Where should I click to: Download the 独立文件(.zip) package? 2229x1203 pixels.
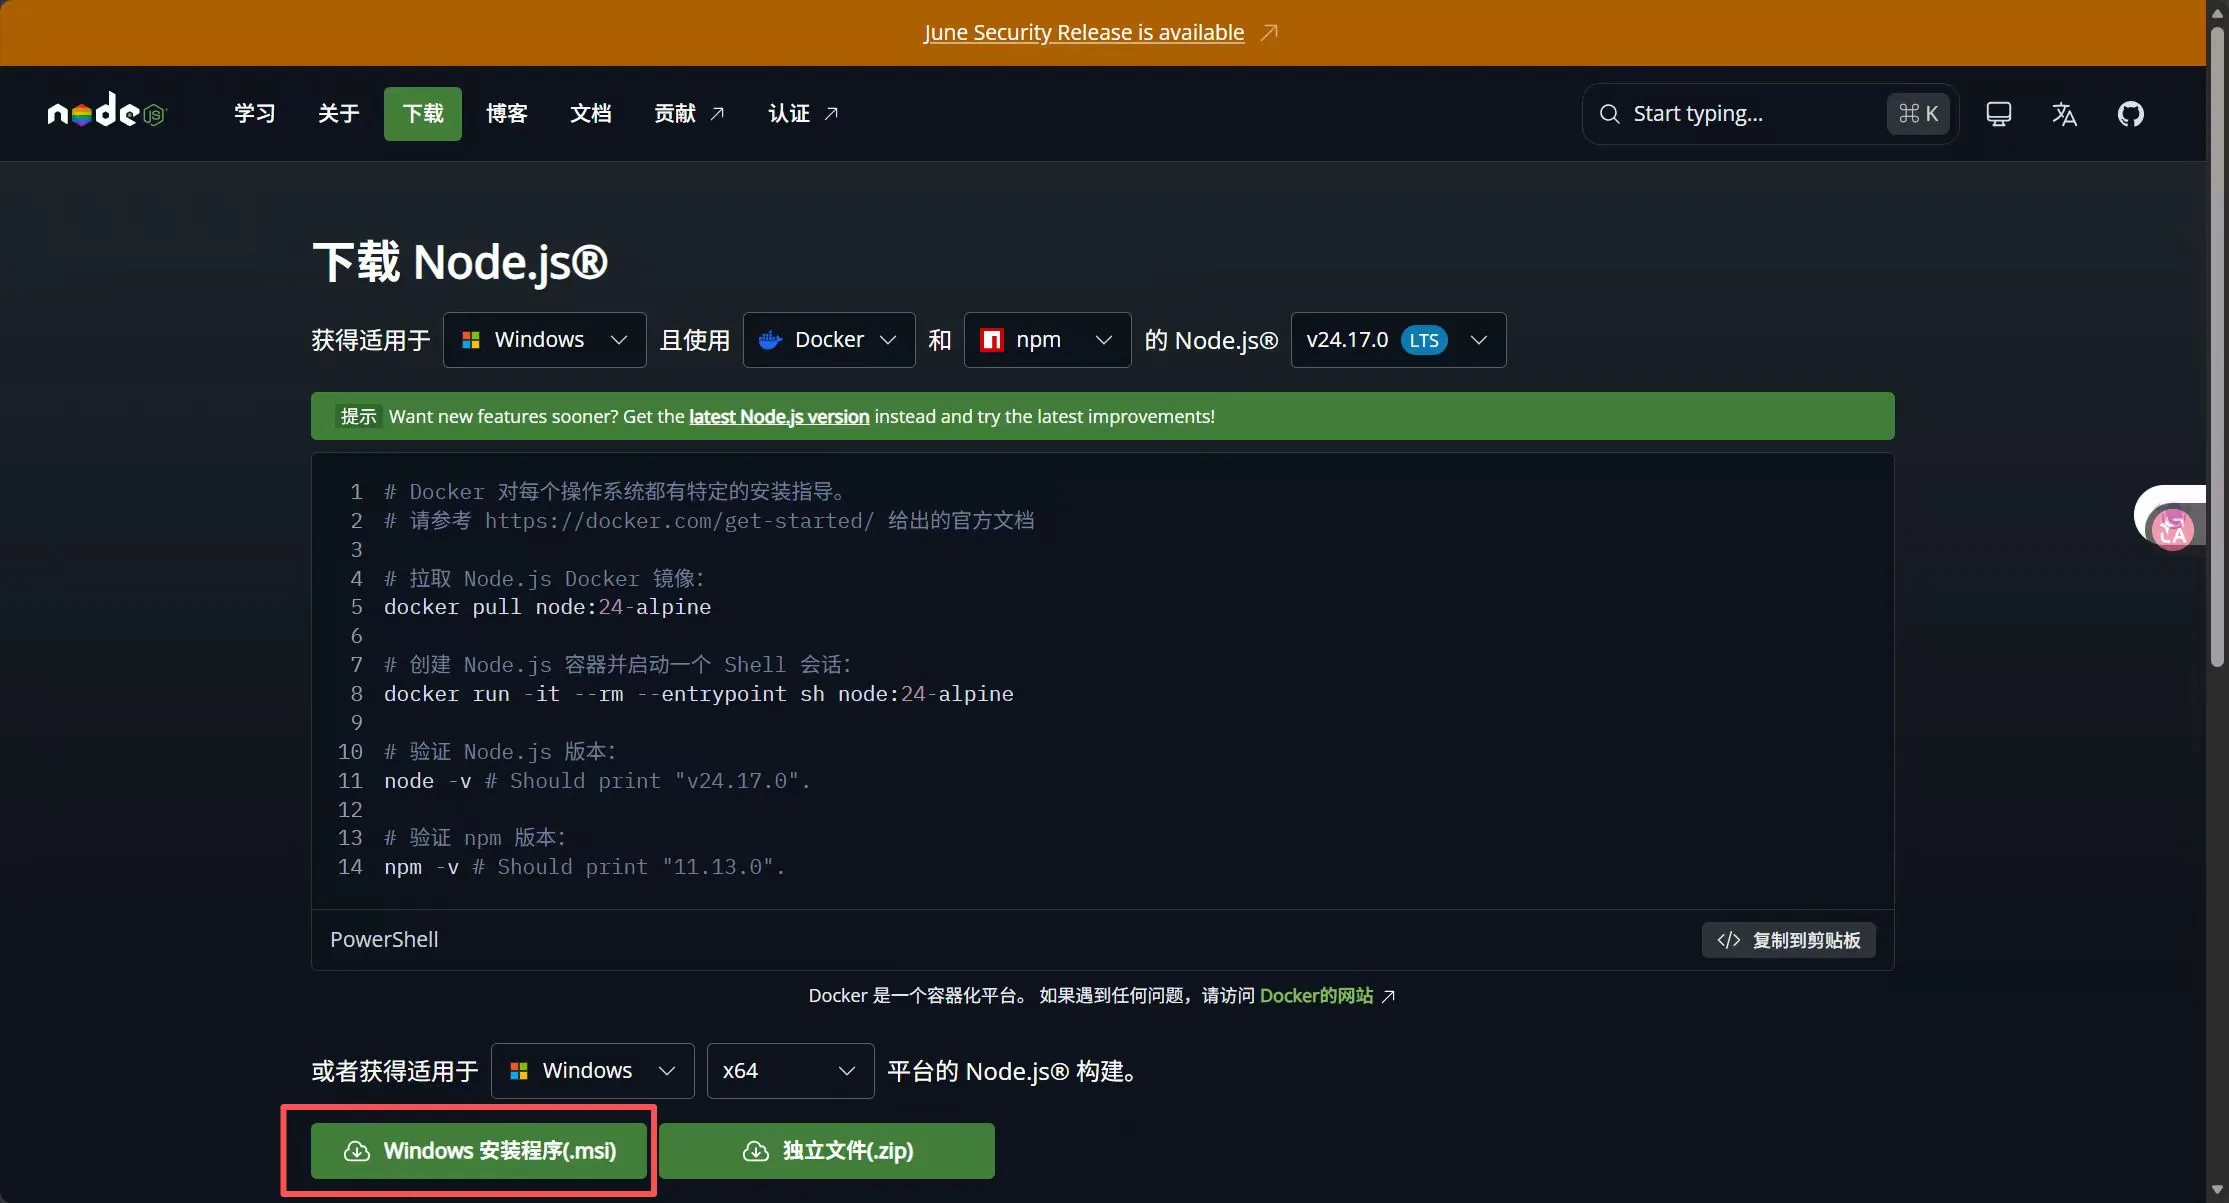[x=827, y=1151]
